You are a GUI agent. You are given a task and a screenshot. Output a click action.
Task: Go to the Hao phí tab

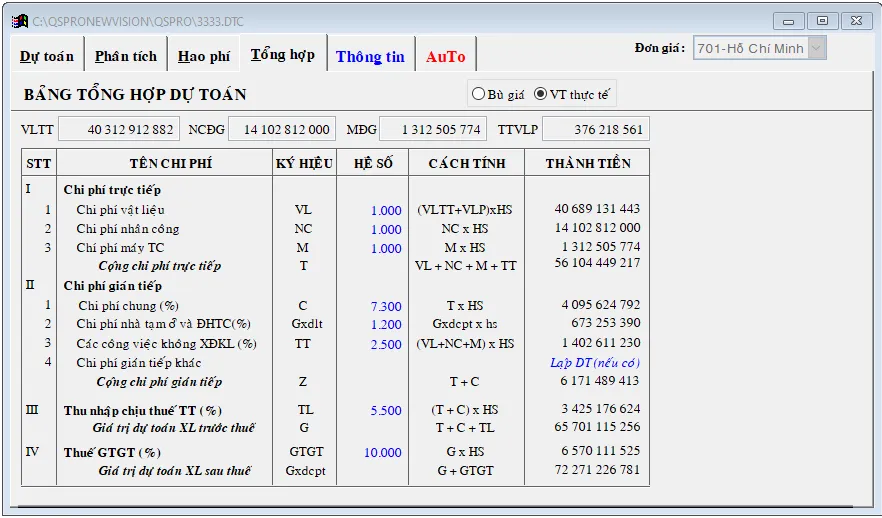[x=204, y=56]
